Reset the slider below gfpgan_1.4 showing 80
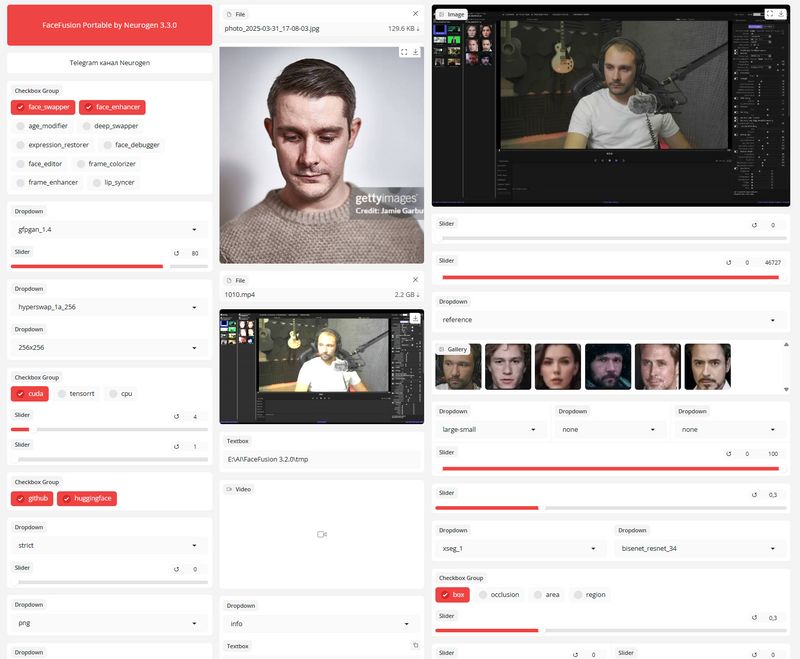The image size is (800, 659). click(177, 253)
